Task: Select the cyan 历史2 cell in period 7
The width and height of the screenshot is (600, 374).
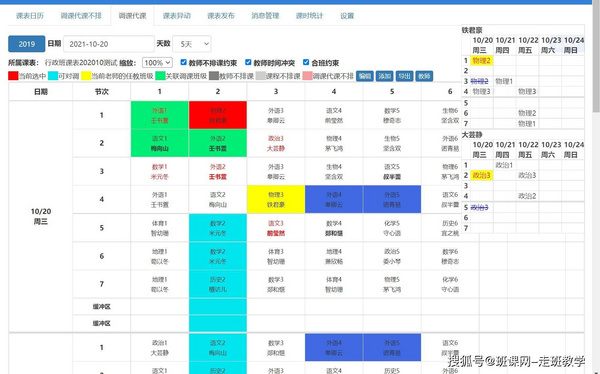Action: [x=218, y=284]
